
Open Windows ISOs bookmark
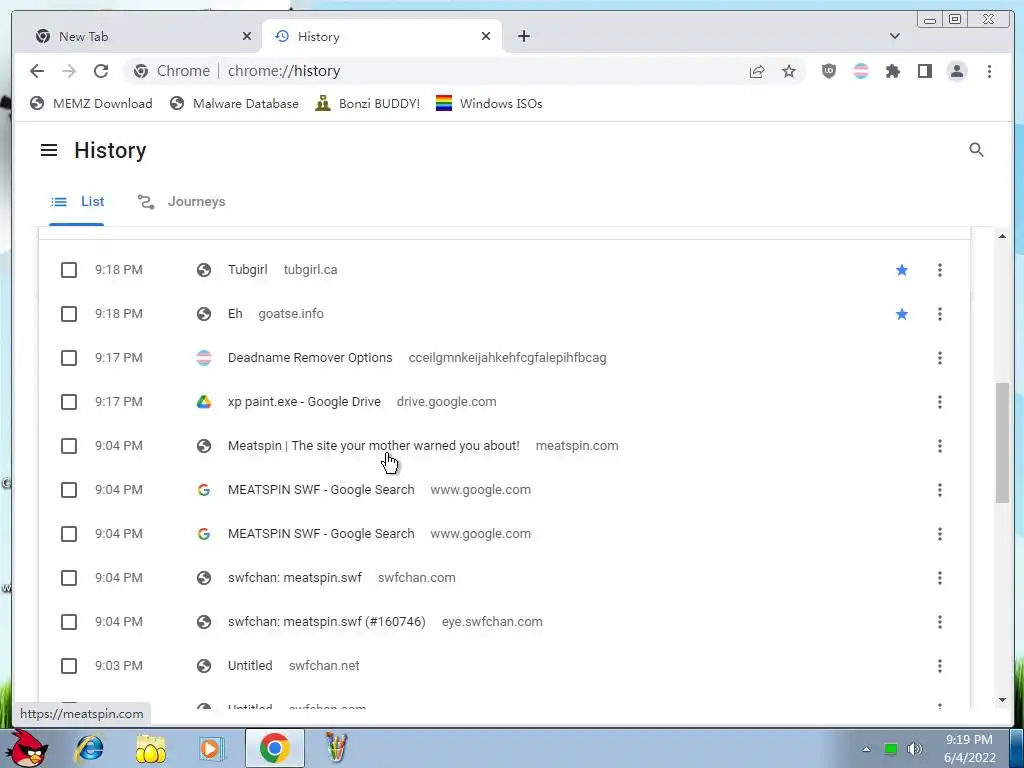[489, 104]
